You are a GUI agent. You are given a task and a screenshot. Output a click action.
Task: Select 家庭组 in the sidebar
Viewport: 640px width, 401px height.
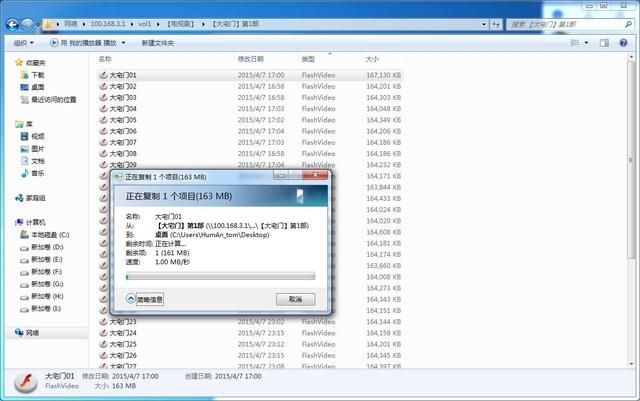(x=36, y=198)
